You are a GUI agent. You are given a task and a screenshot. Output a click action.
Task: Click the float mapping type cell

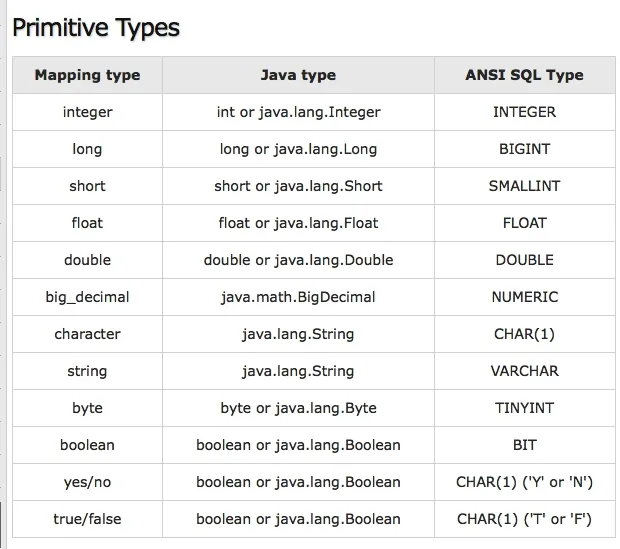[87, 223]
